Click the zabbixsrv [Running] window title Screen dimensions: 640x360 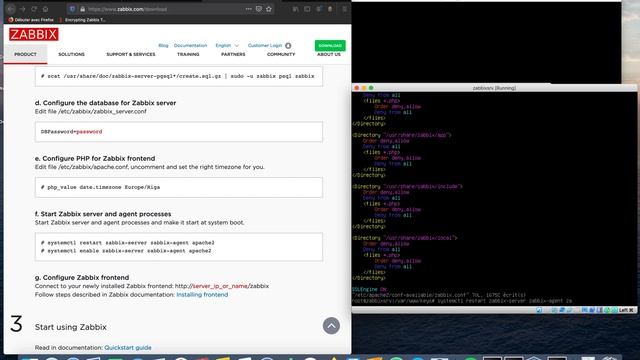[x=494, y=88]
